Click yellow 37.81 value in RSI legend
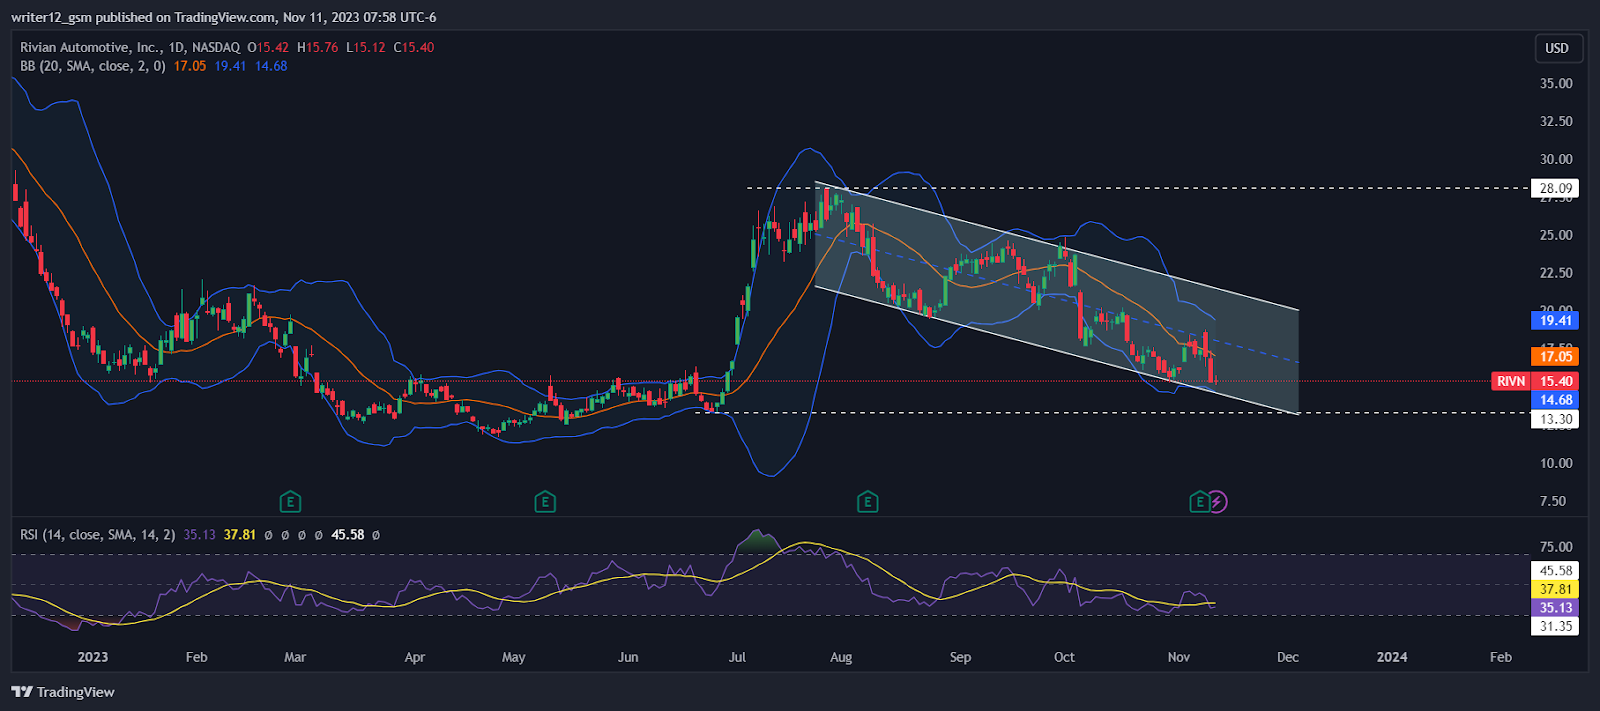The width and height of the screenshot is (1600, 711). (x=239, y=535)
